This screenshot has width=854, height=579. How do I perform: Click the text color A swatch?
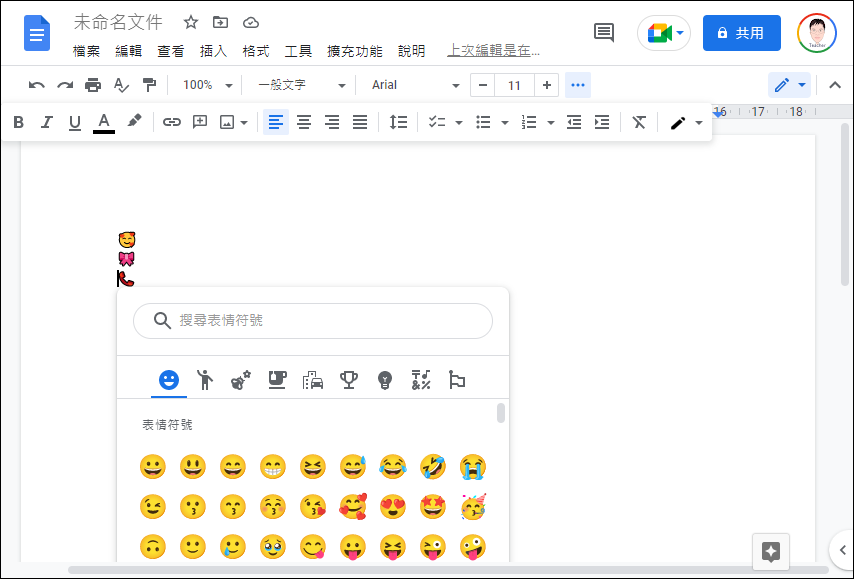pyautogui.click(x=104, y=122)
